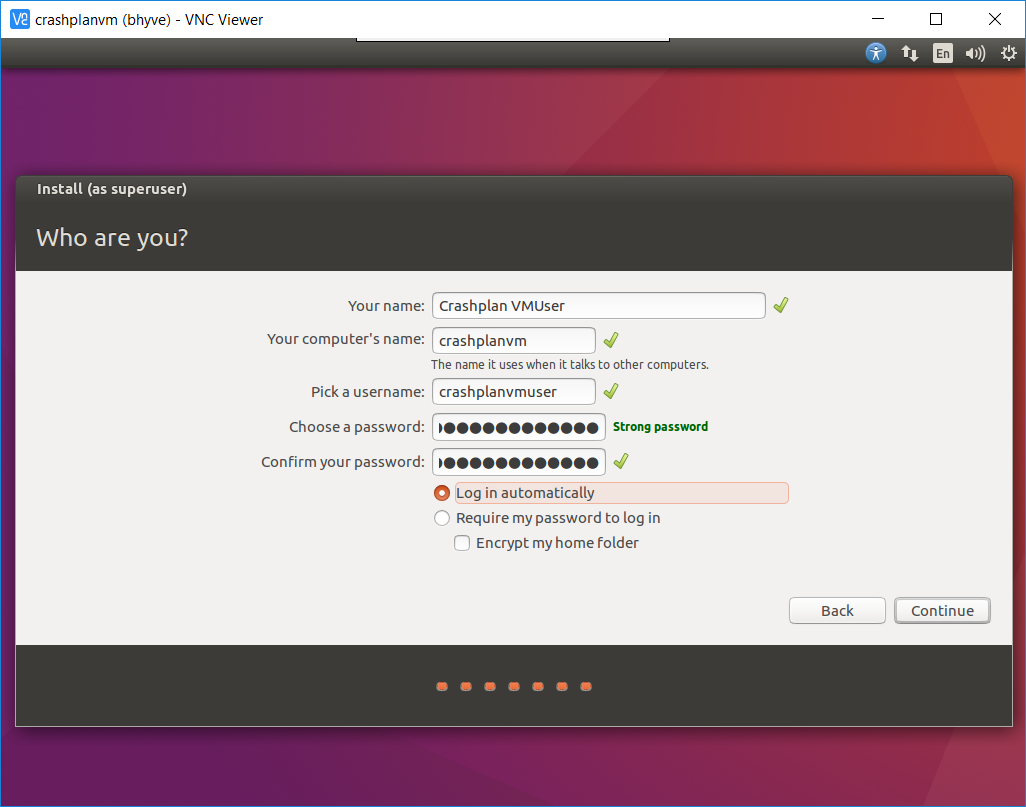Maximize the VNC Viewer window
The height and width of the screenshot is (807, 1026).
pos(936,19)
